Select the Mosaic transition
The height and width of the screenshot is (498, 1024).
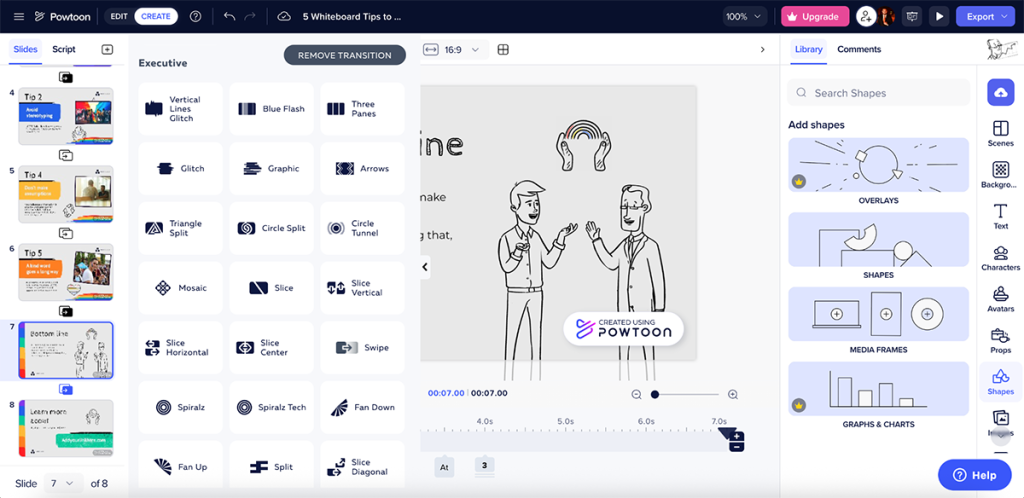tap(180, 288)
